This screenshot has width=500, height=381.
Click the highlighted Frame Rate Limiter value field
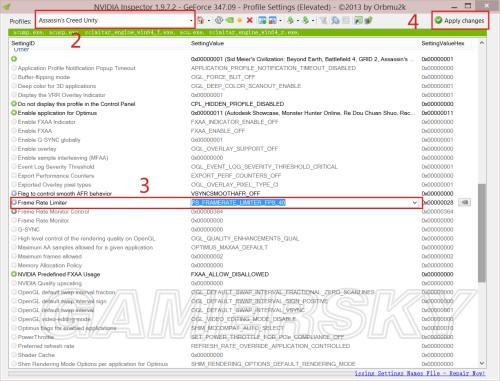tap(238, 203)
